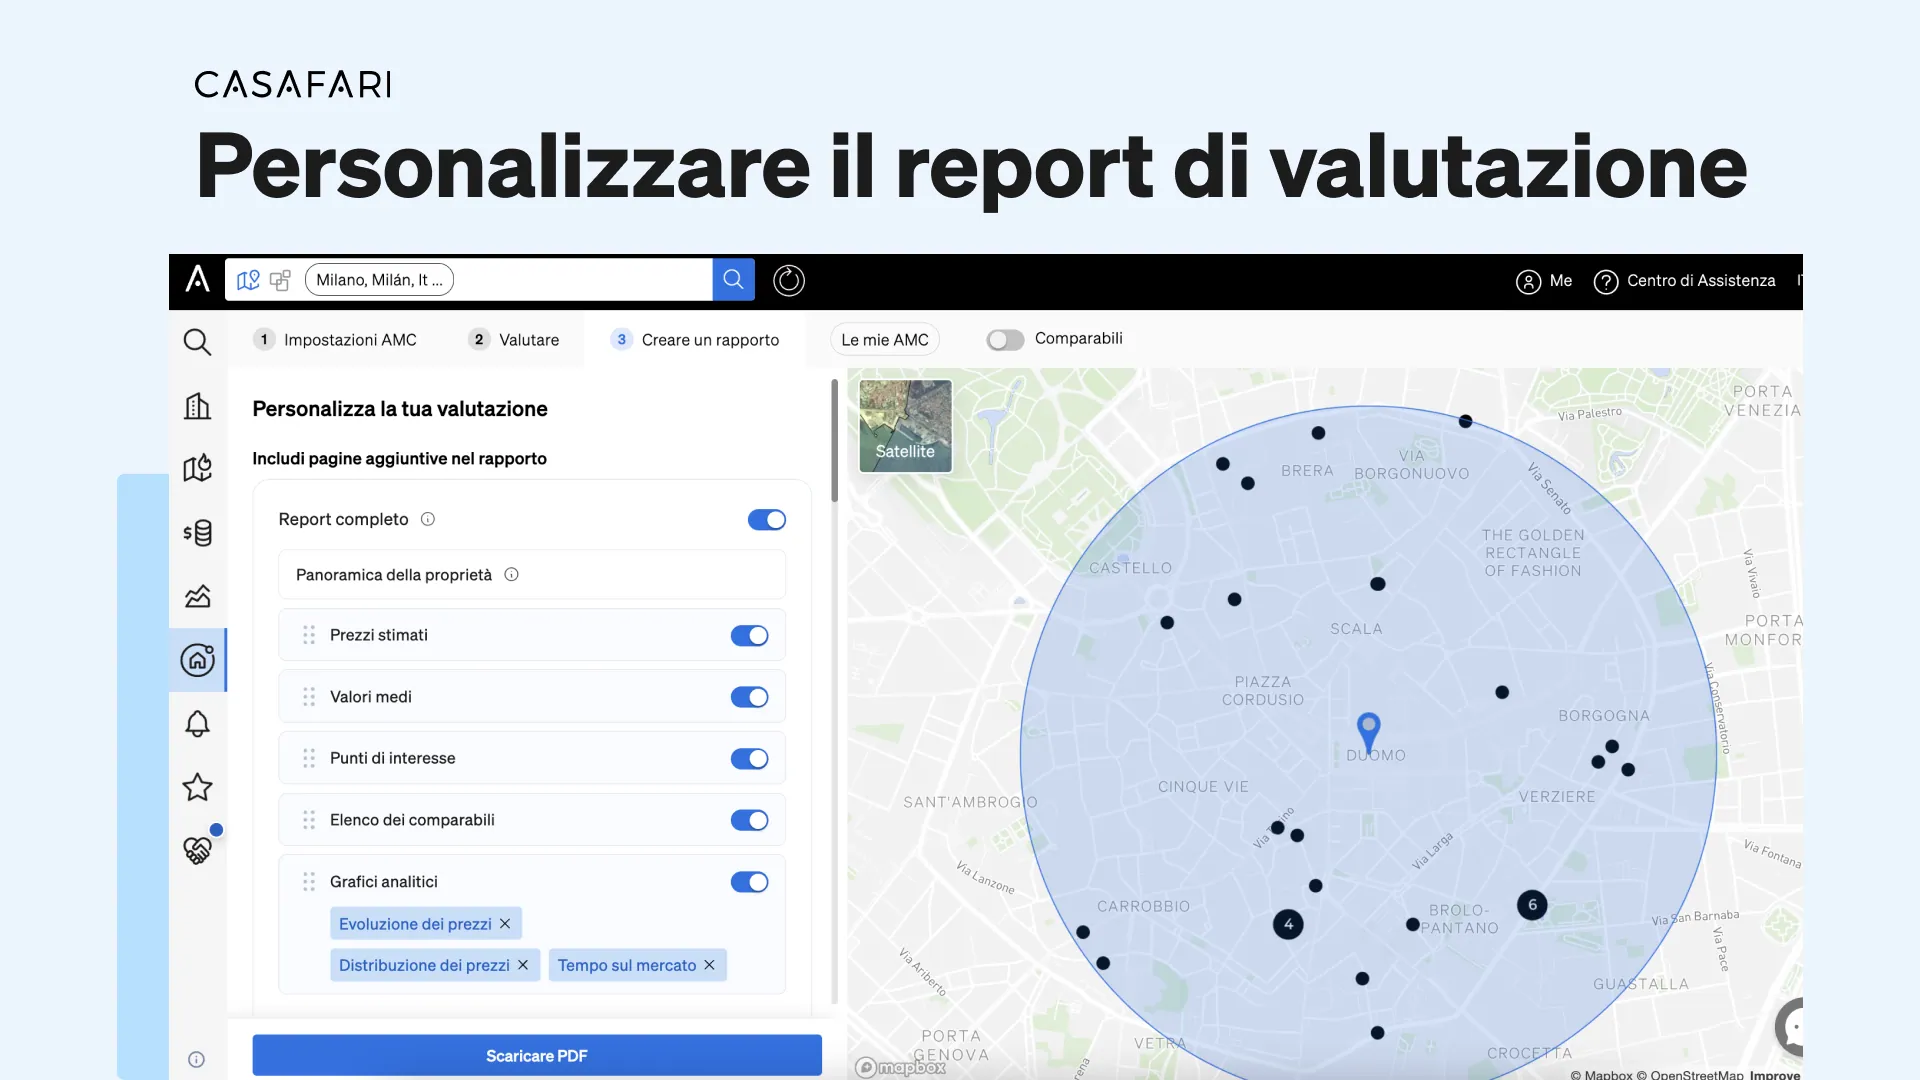Click the Distribuzione dei prezzi tag text
1920x1080 pixels.
coord(424,965)
